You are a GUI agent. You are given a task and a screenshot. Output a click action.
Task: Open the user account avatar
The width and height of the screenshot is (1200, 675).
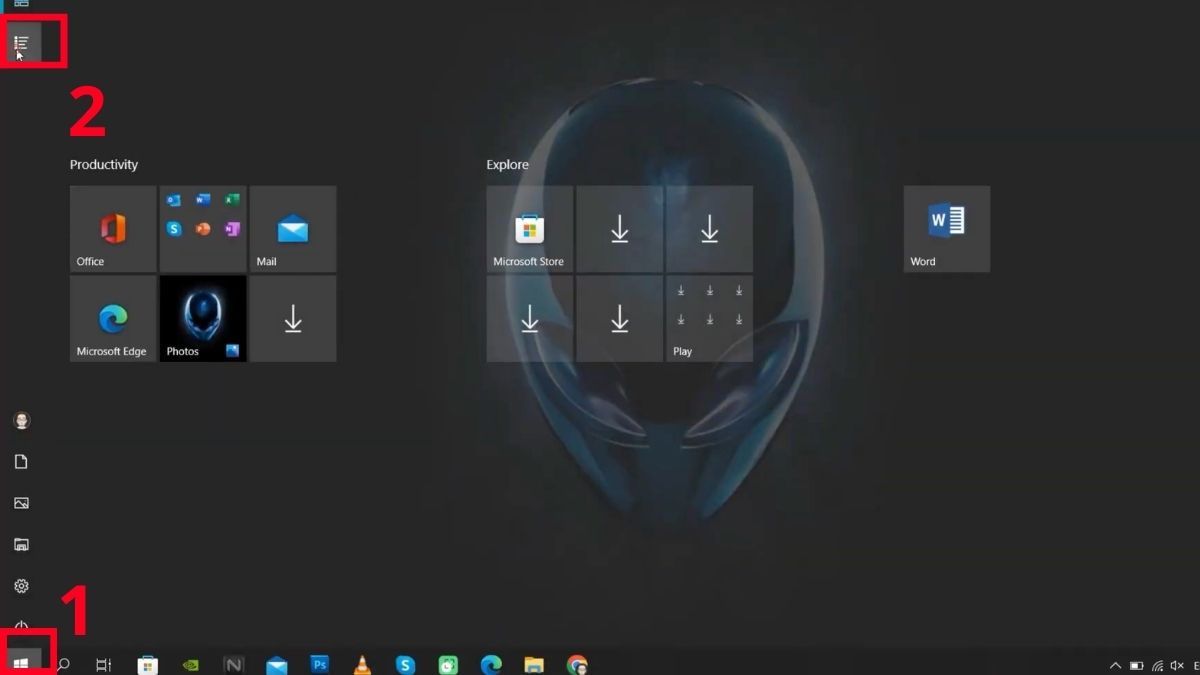click(21, 420)
